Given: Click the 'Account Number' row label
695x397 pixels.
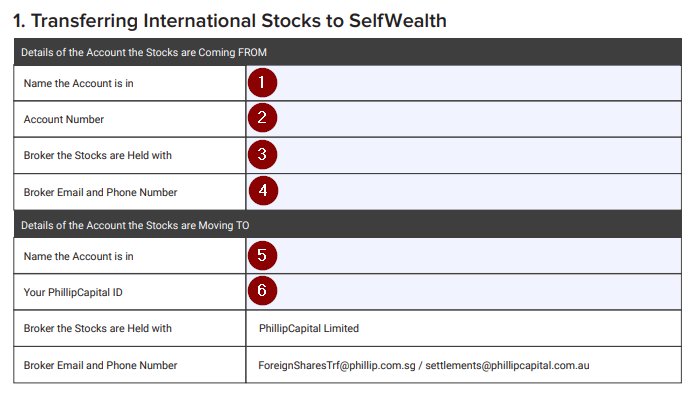Looking at the screenshot, I should point(64,119).
